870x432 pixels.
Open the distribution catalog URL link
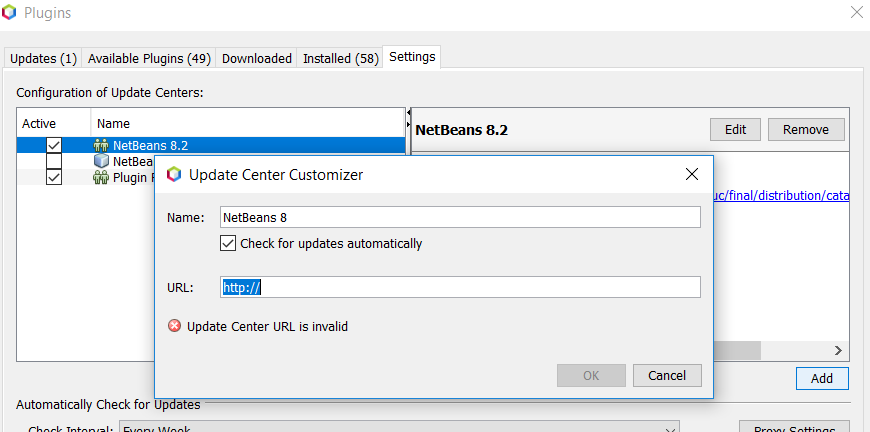click(x=781, y=196)
